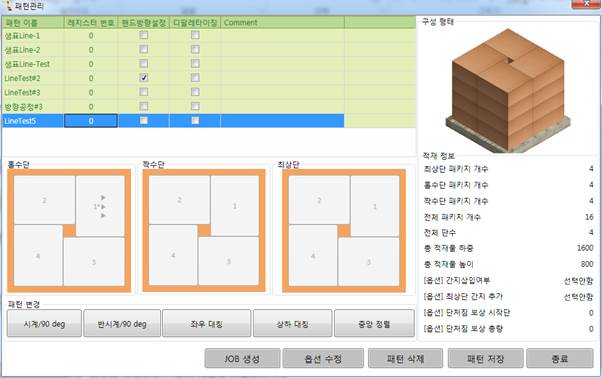Check hand direction checkbox for 샘플Line-1
Image resolution: width=602 pixels, height=378 pixels.
click(144, 35)
